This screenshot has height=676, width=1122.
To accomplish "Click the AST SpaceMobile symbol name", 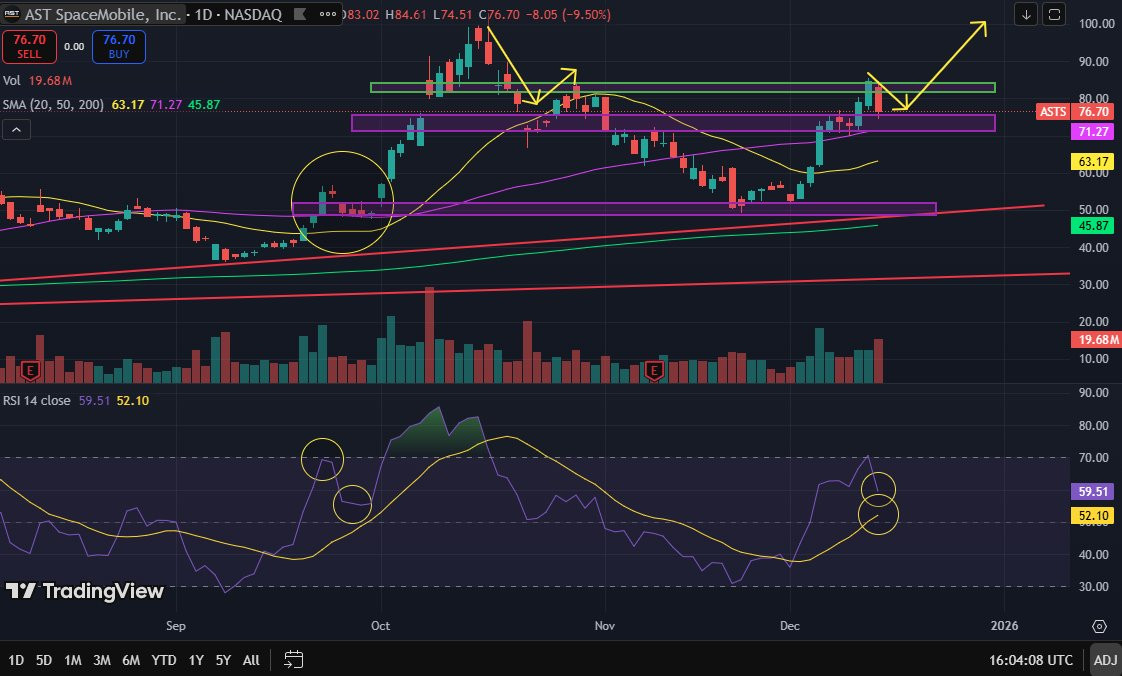I will tap(103, 14).
